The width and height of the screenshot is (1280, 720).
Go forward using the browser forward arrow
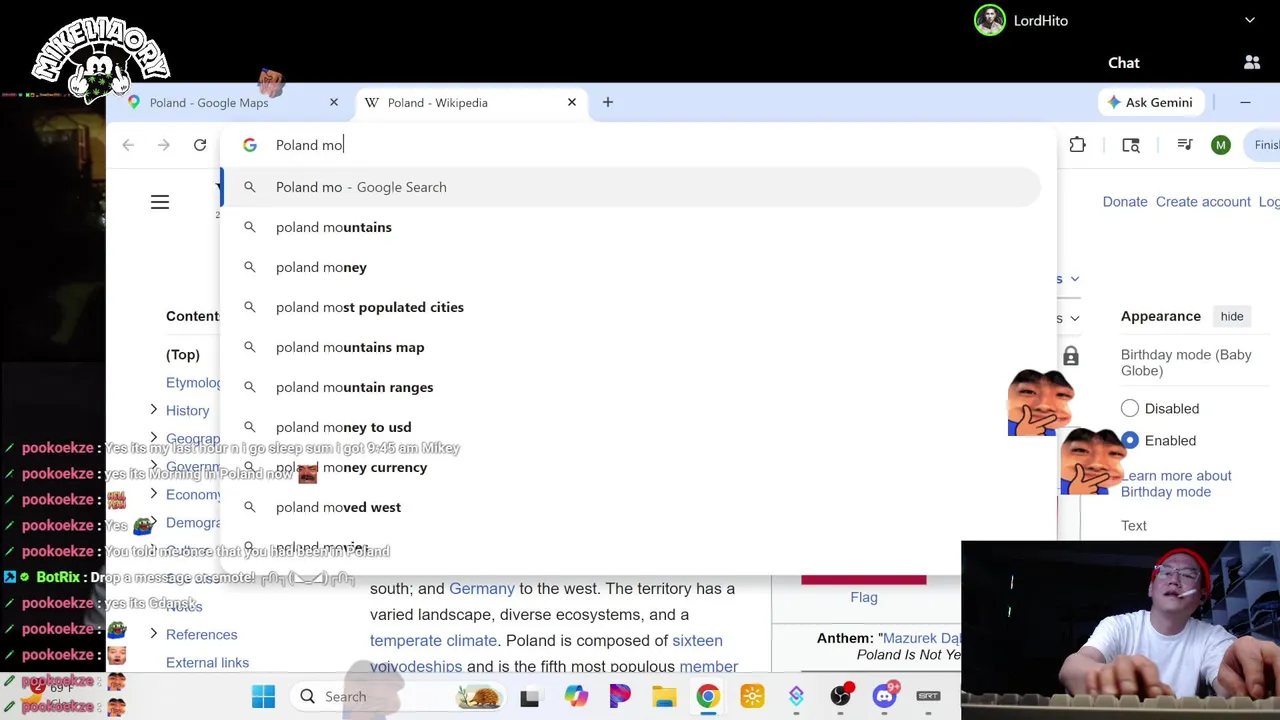(x=164, y=145)
